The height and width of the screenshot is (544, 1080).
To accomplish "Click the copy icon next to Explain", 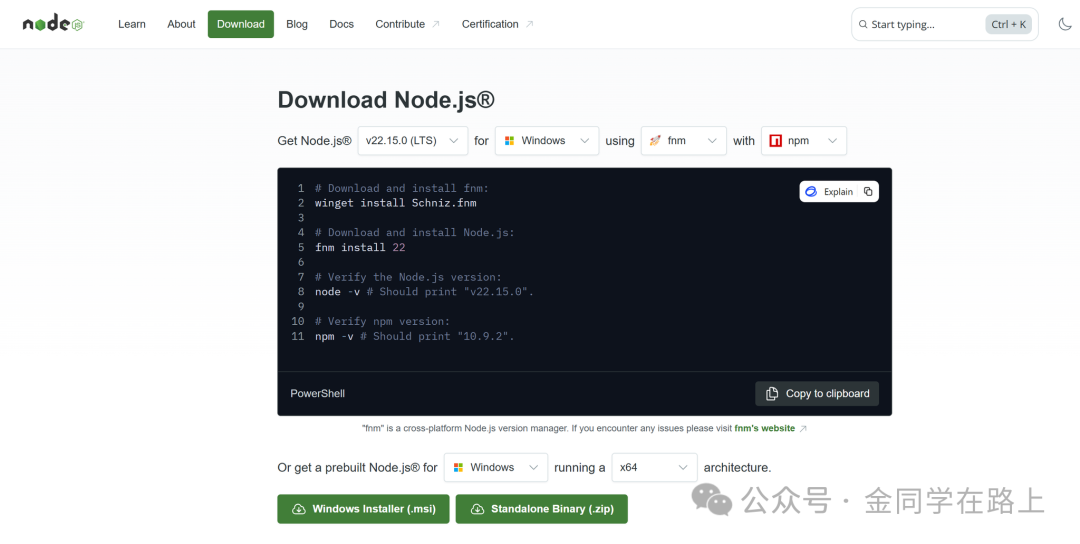I will point(868,191).
